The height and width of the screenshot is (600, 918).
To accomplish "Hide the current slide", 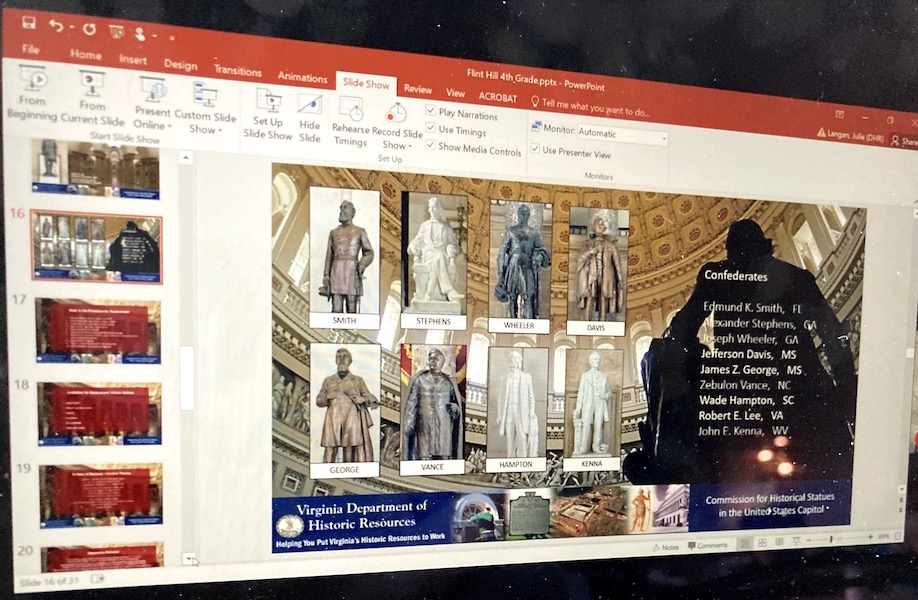I will [x=310, y=119].
